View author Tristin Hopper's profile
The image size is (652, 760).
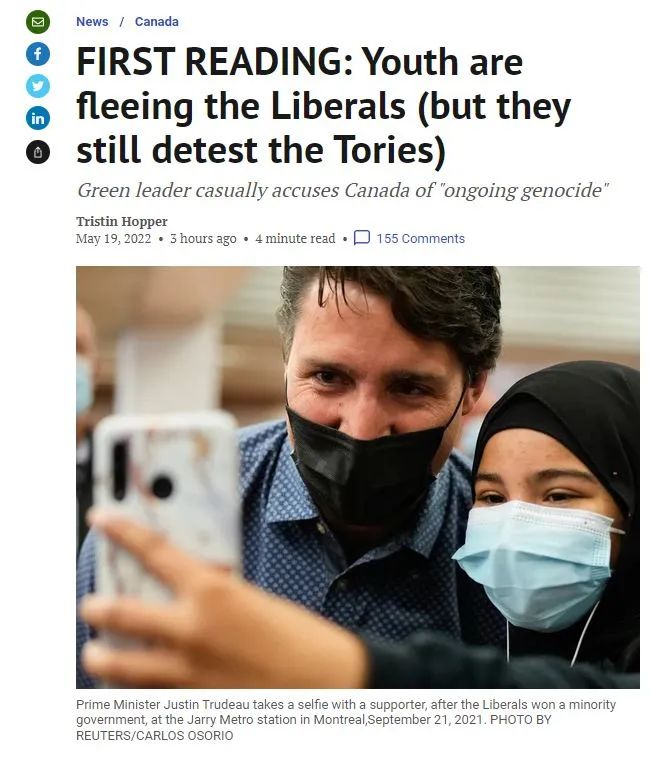tap(122, 222)
